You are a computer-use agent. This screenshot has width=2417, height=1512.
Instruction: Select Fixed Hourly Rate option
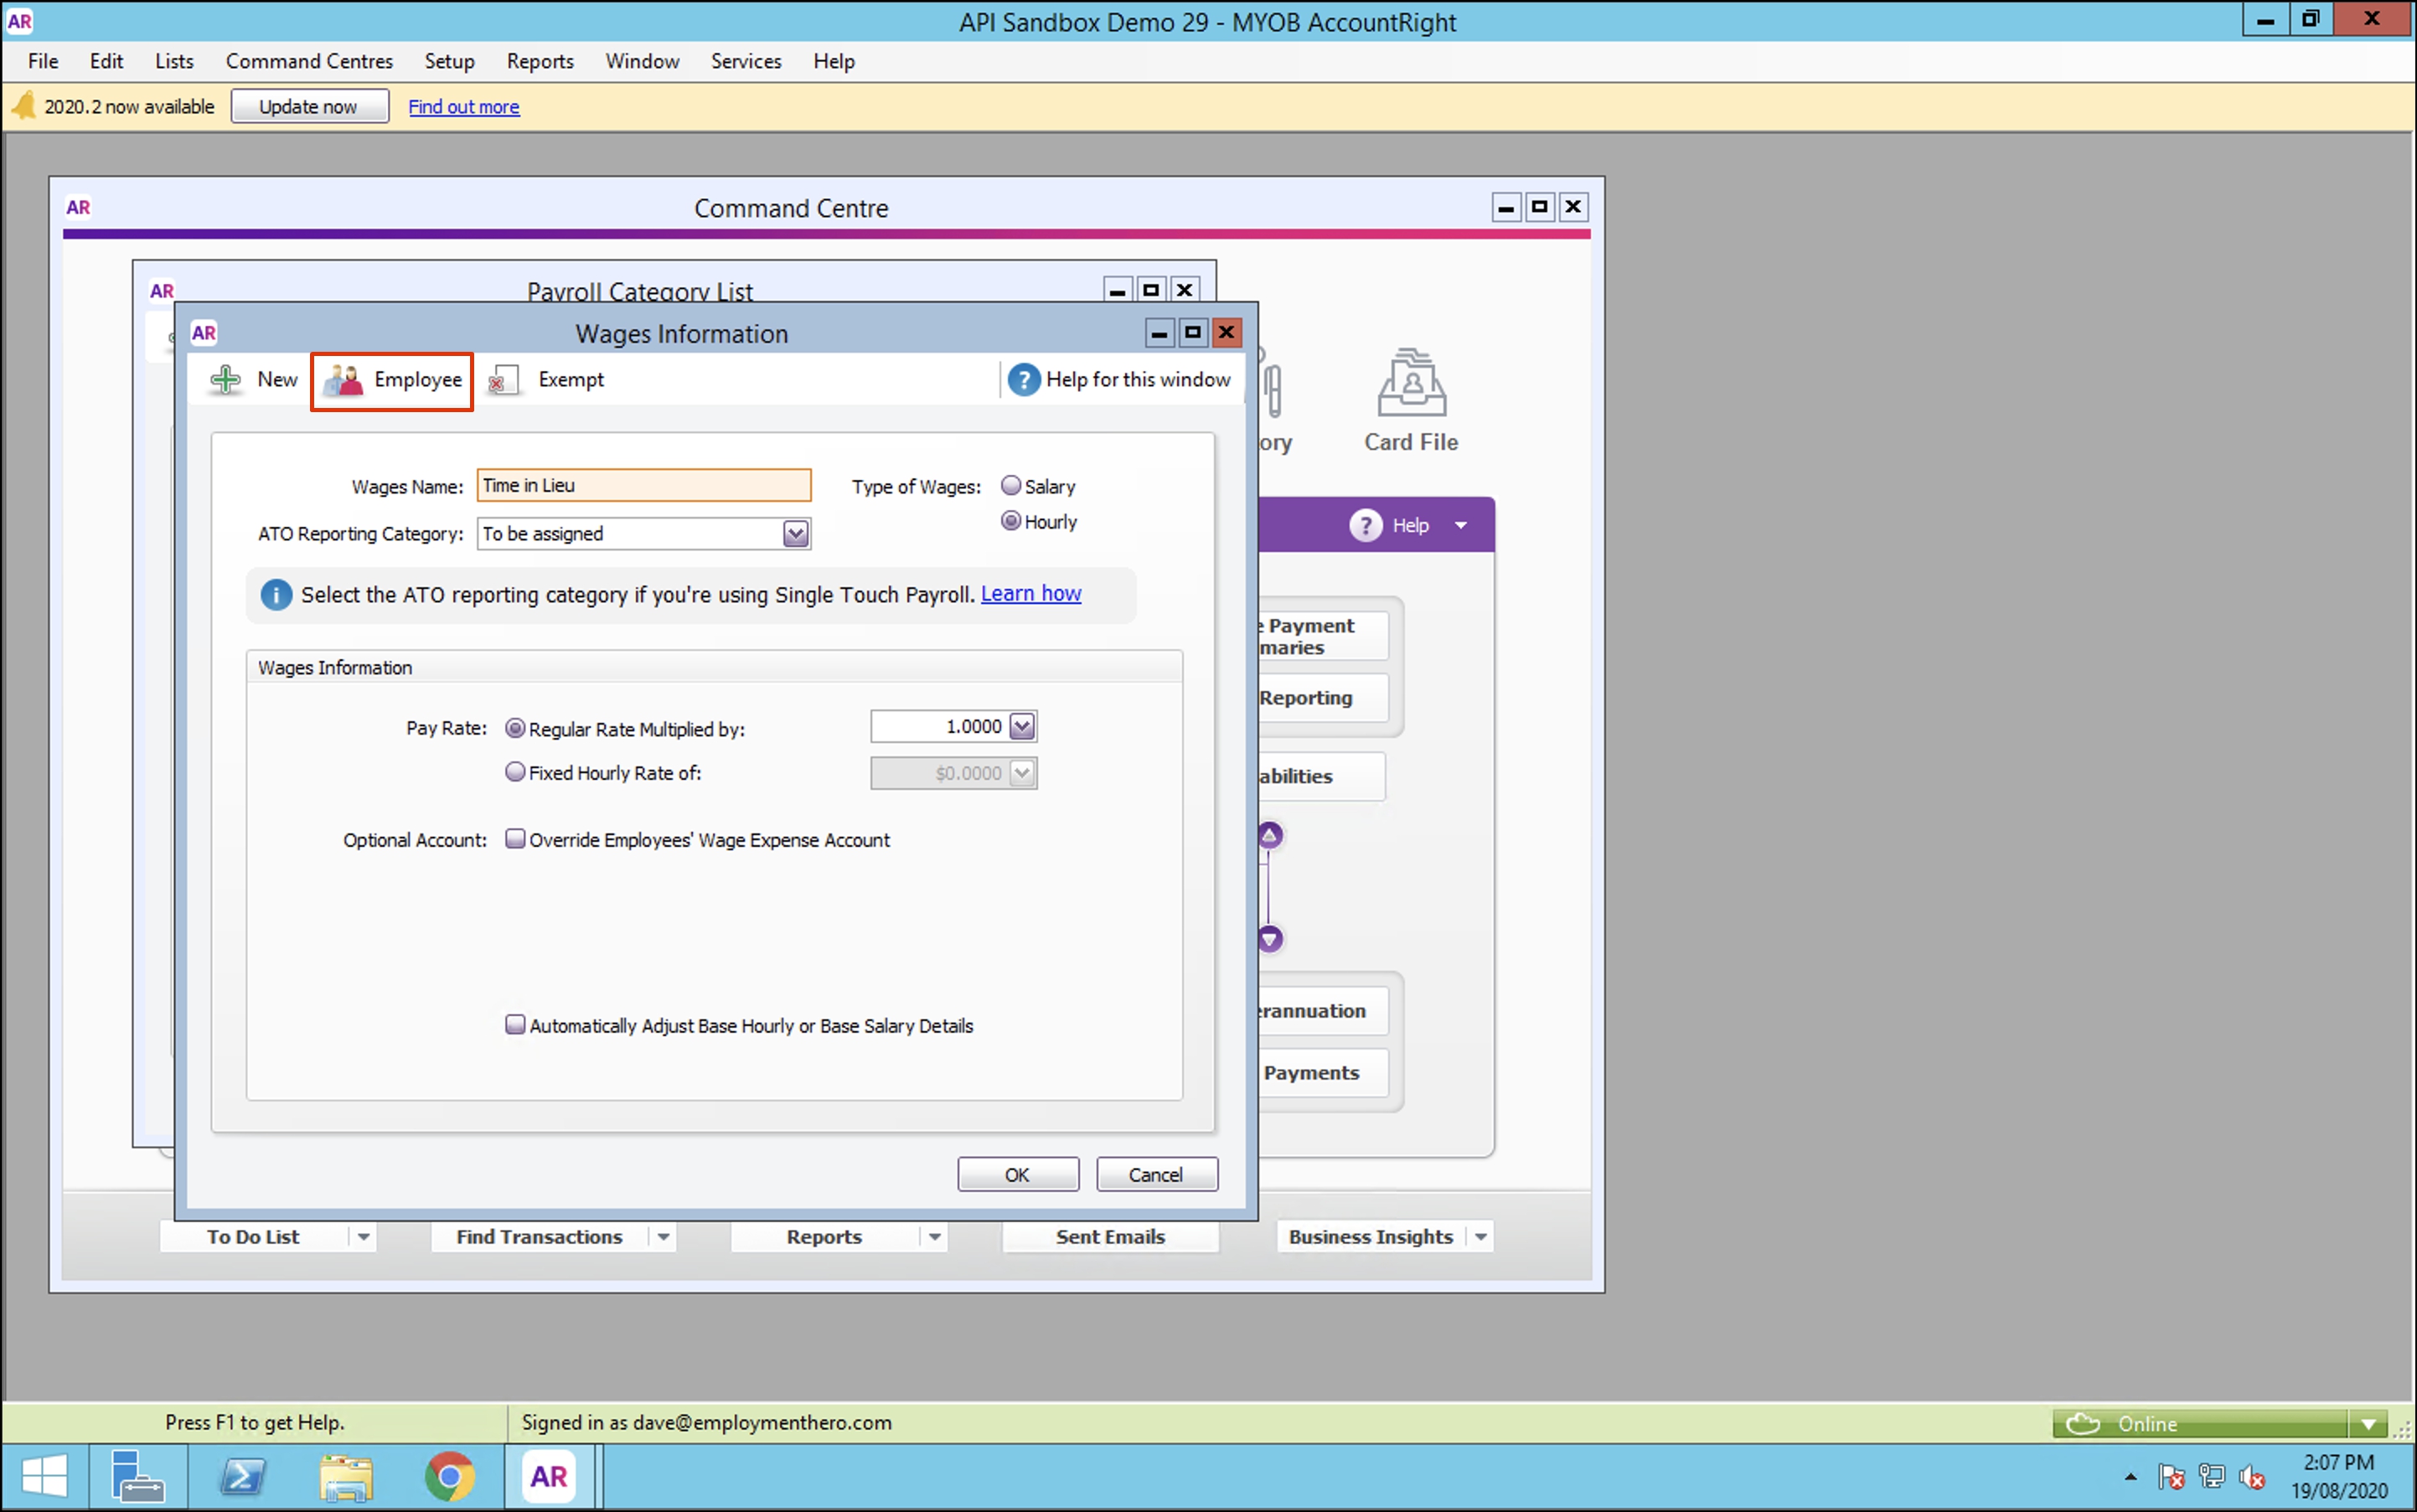pos(515,772)
